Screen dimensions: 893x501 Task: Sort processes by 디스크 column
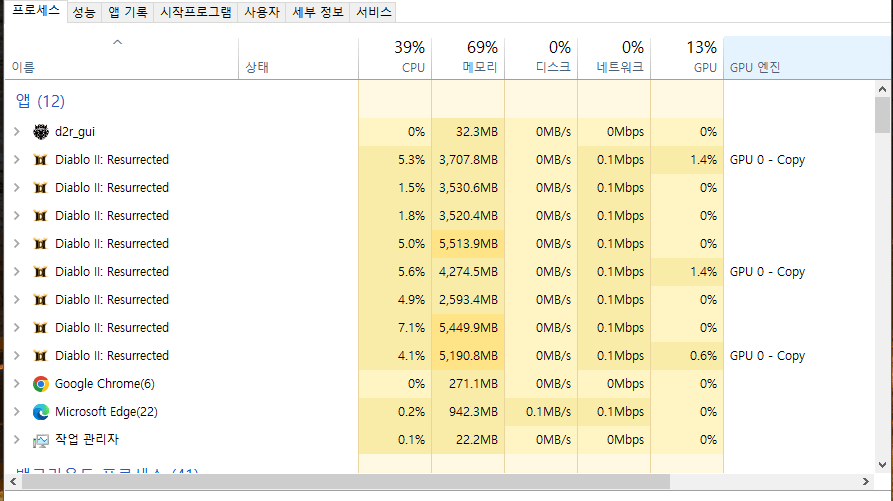pyautogui.click(x=541, y=59)
